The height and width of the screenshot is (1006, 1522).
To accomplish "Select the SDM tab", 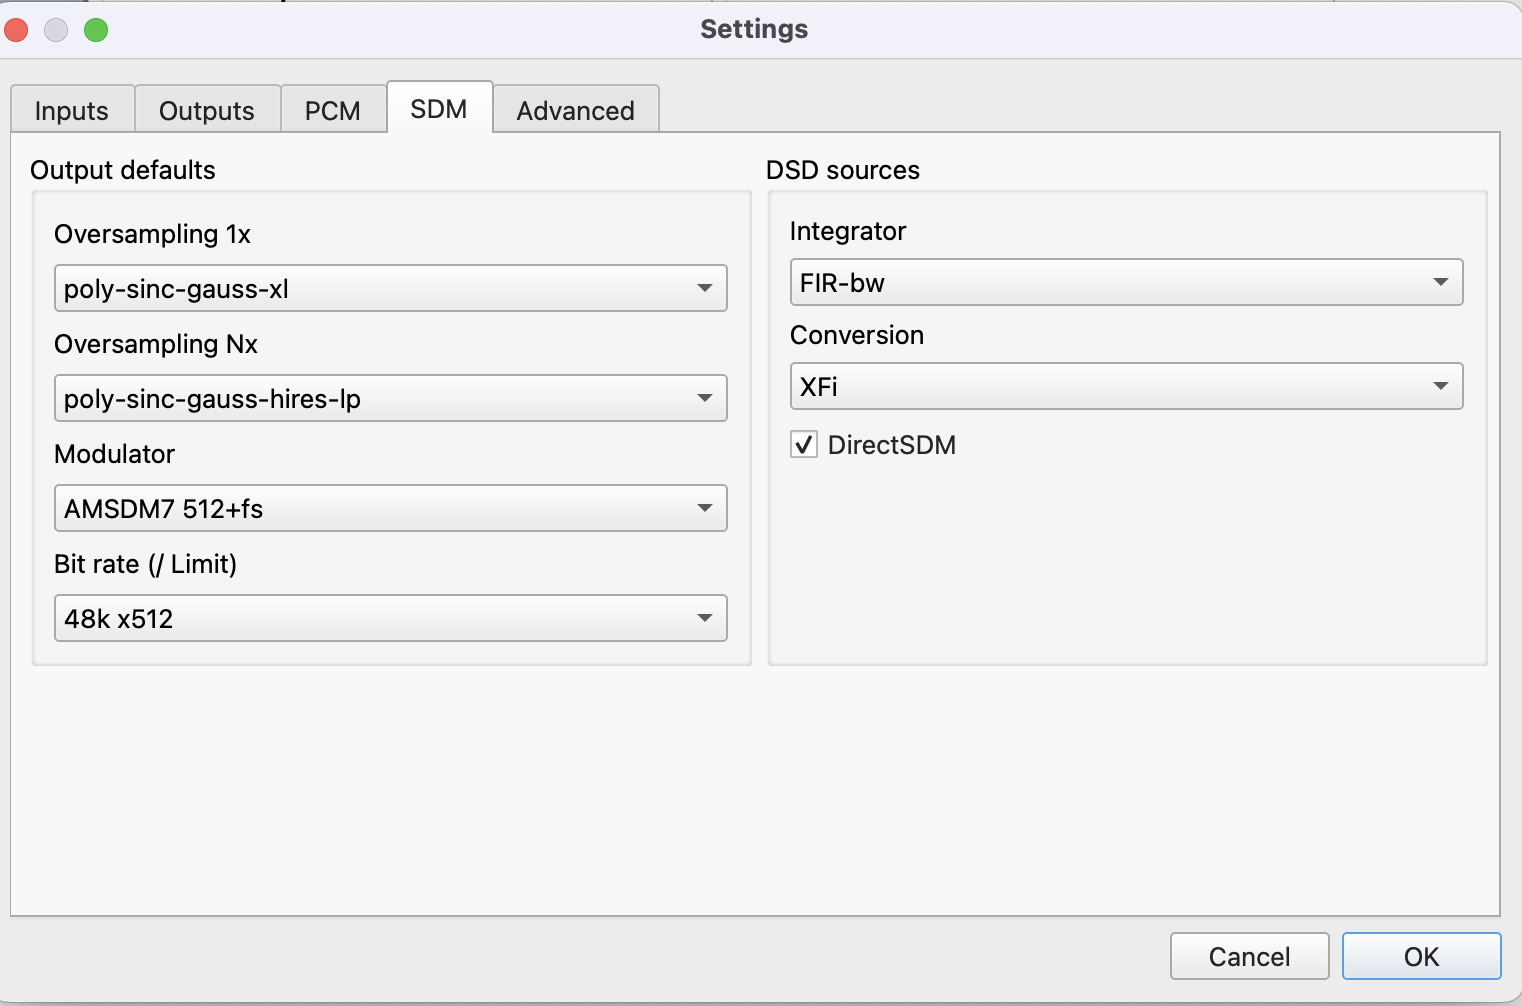I will (439, 108).
